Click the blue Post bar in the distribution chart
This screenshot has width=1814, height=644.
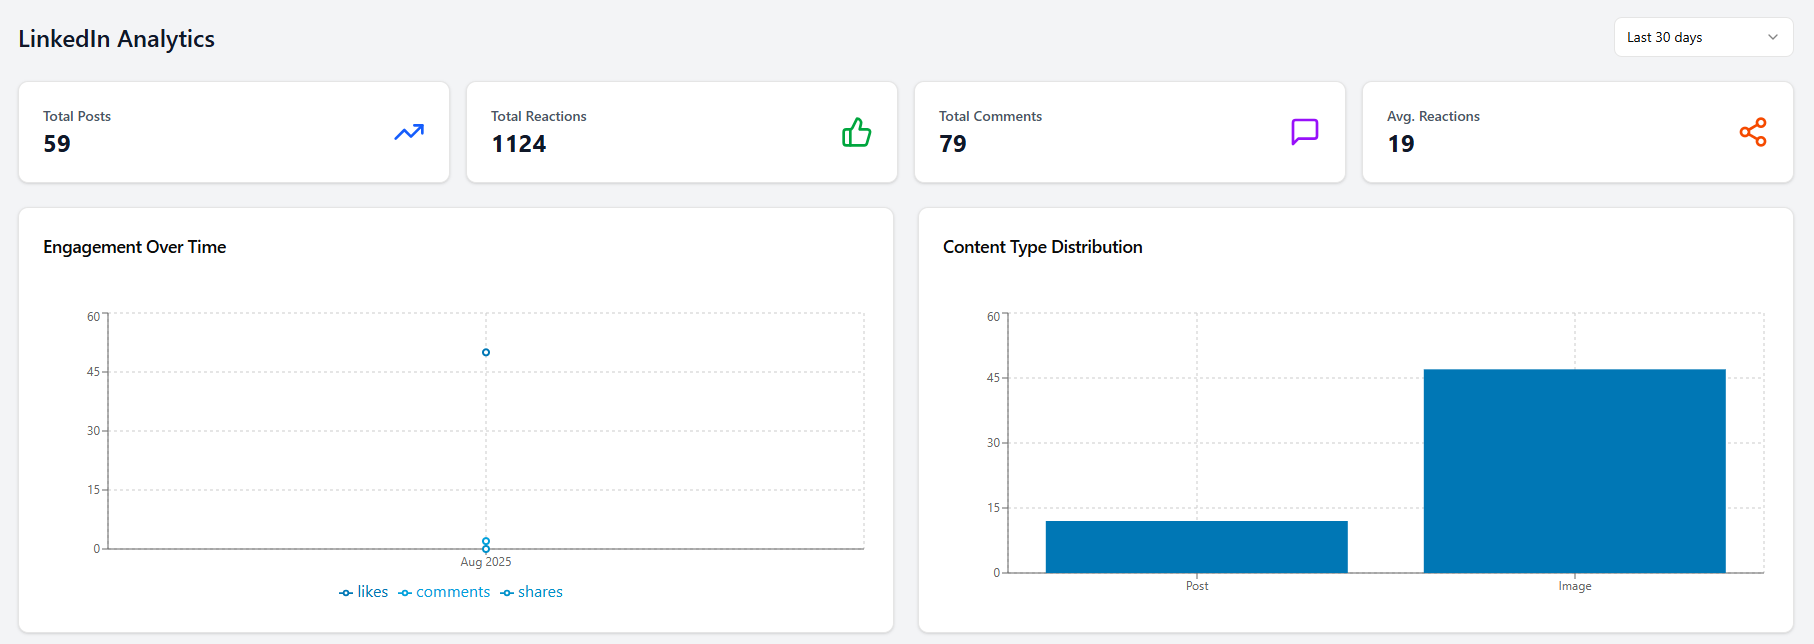point(1196,546)
